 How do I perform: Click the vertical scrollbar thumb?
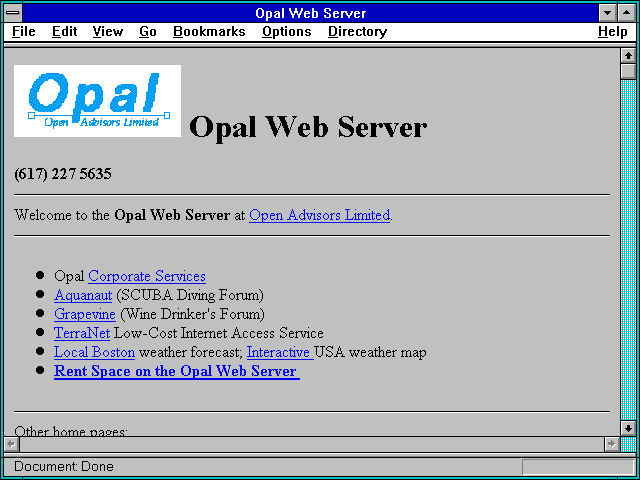628,71
